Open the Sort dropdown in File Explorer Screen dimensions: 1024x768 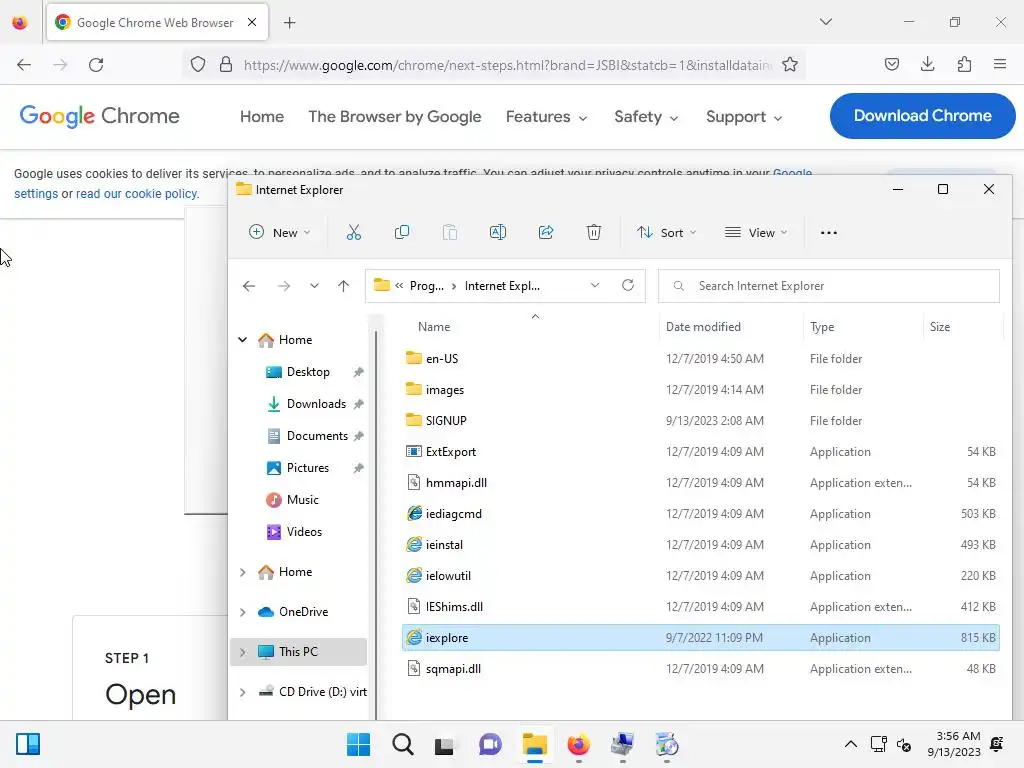[x=667, y=232]
